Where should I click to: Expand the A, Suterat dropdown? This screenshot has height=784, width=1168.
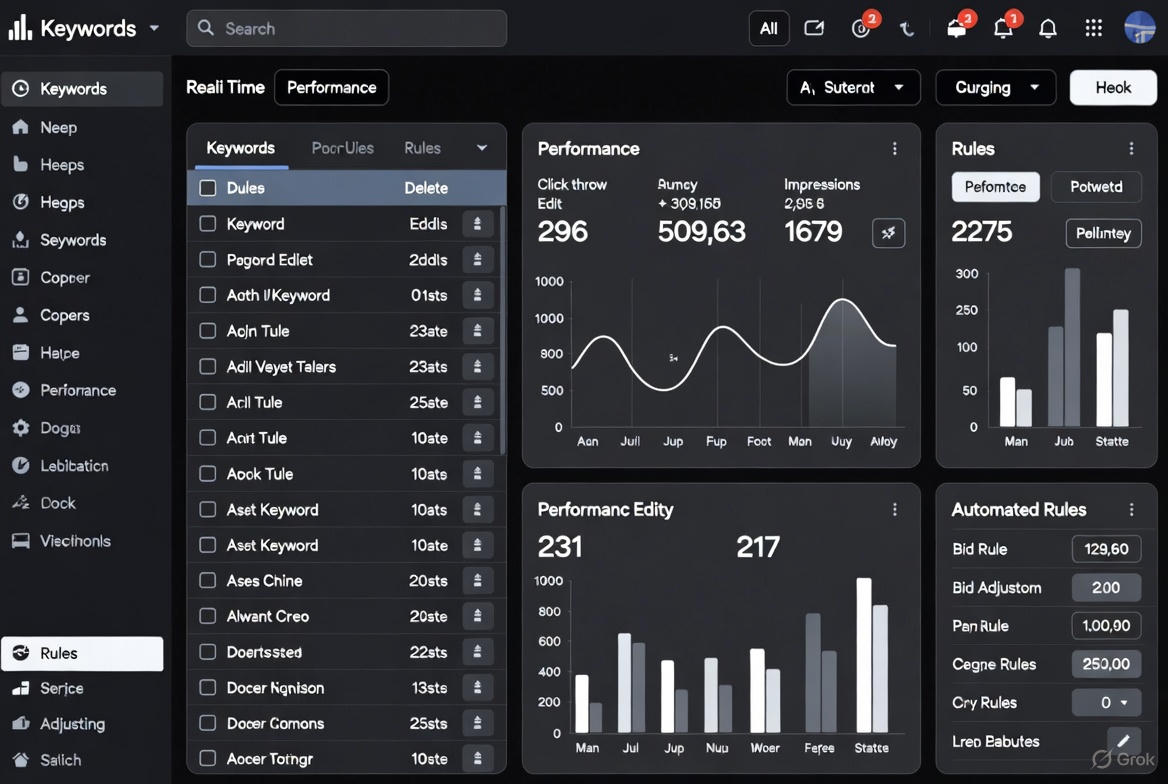[x=852, y=88]
